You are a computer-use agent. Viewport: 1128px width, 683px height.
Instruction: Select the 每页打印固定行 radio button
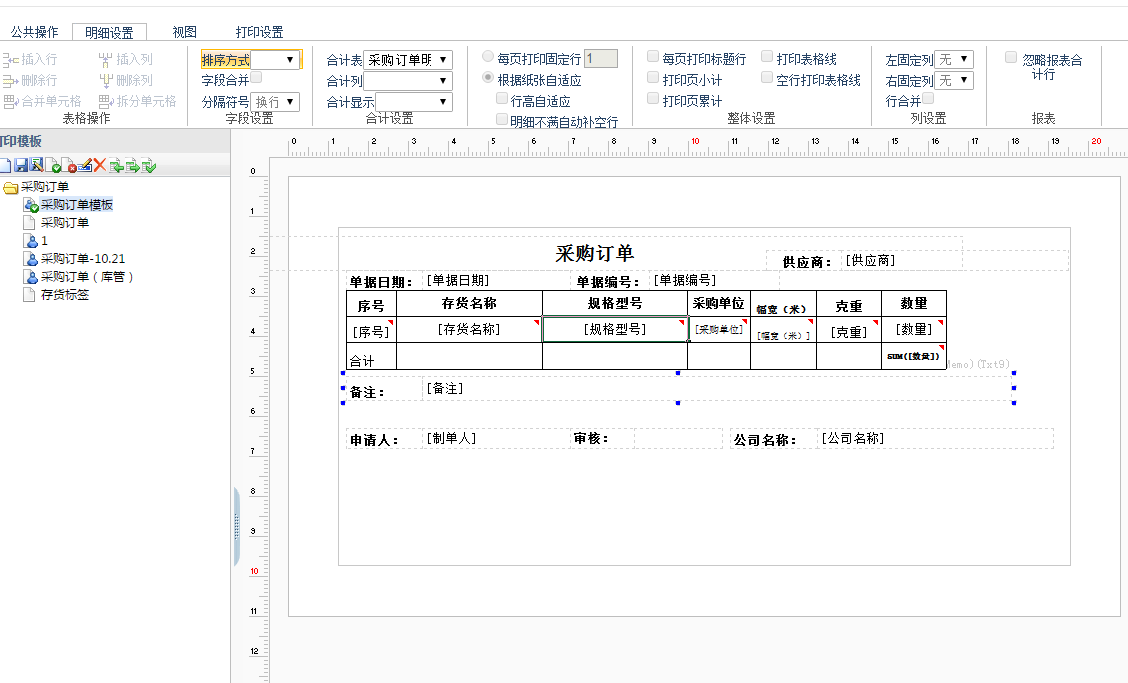pos(488,56)
